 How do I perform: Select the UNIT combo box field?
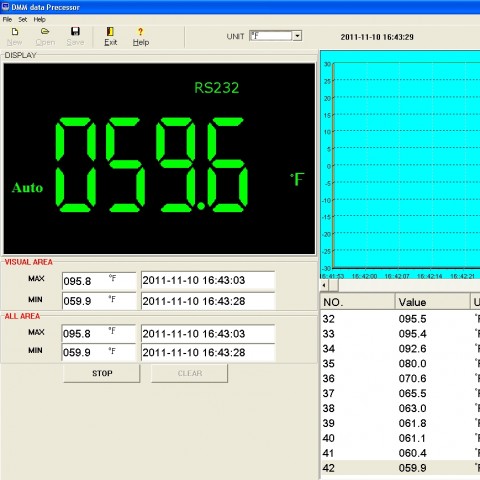[275, 36]
